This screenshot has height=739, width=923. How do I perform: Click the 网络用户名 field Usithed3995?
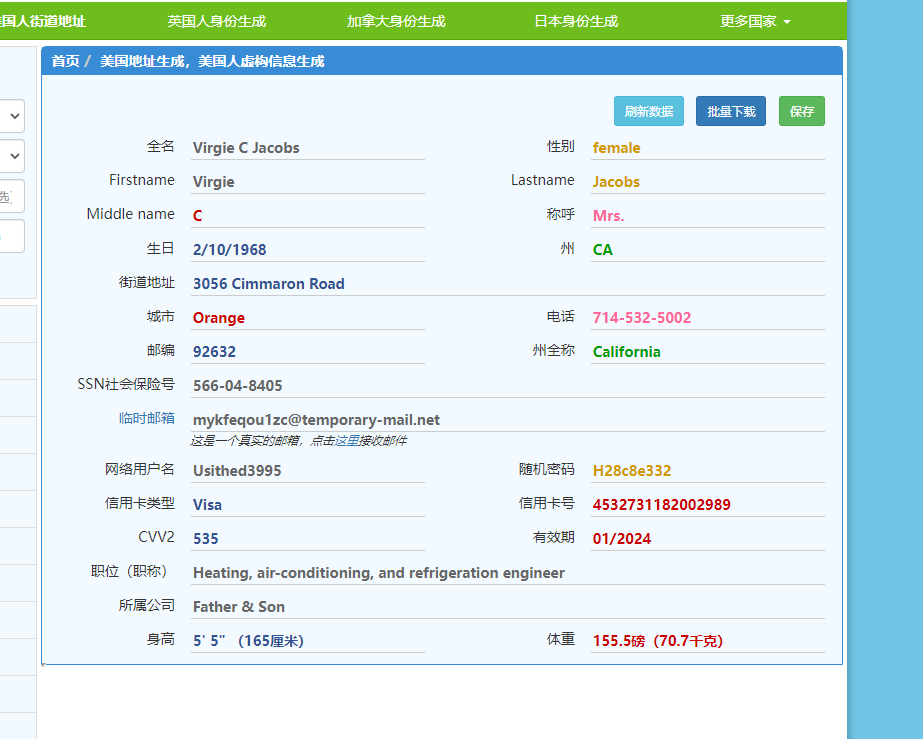pos(308,471)
